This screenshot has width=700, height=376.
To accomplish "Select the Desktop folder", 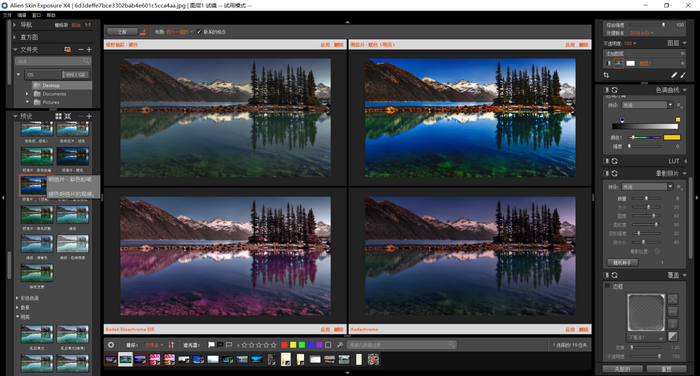I will [61, 85].
